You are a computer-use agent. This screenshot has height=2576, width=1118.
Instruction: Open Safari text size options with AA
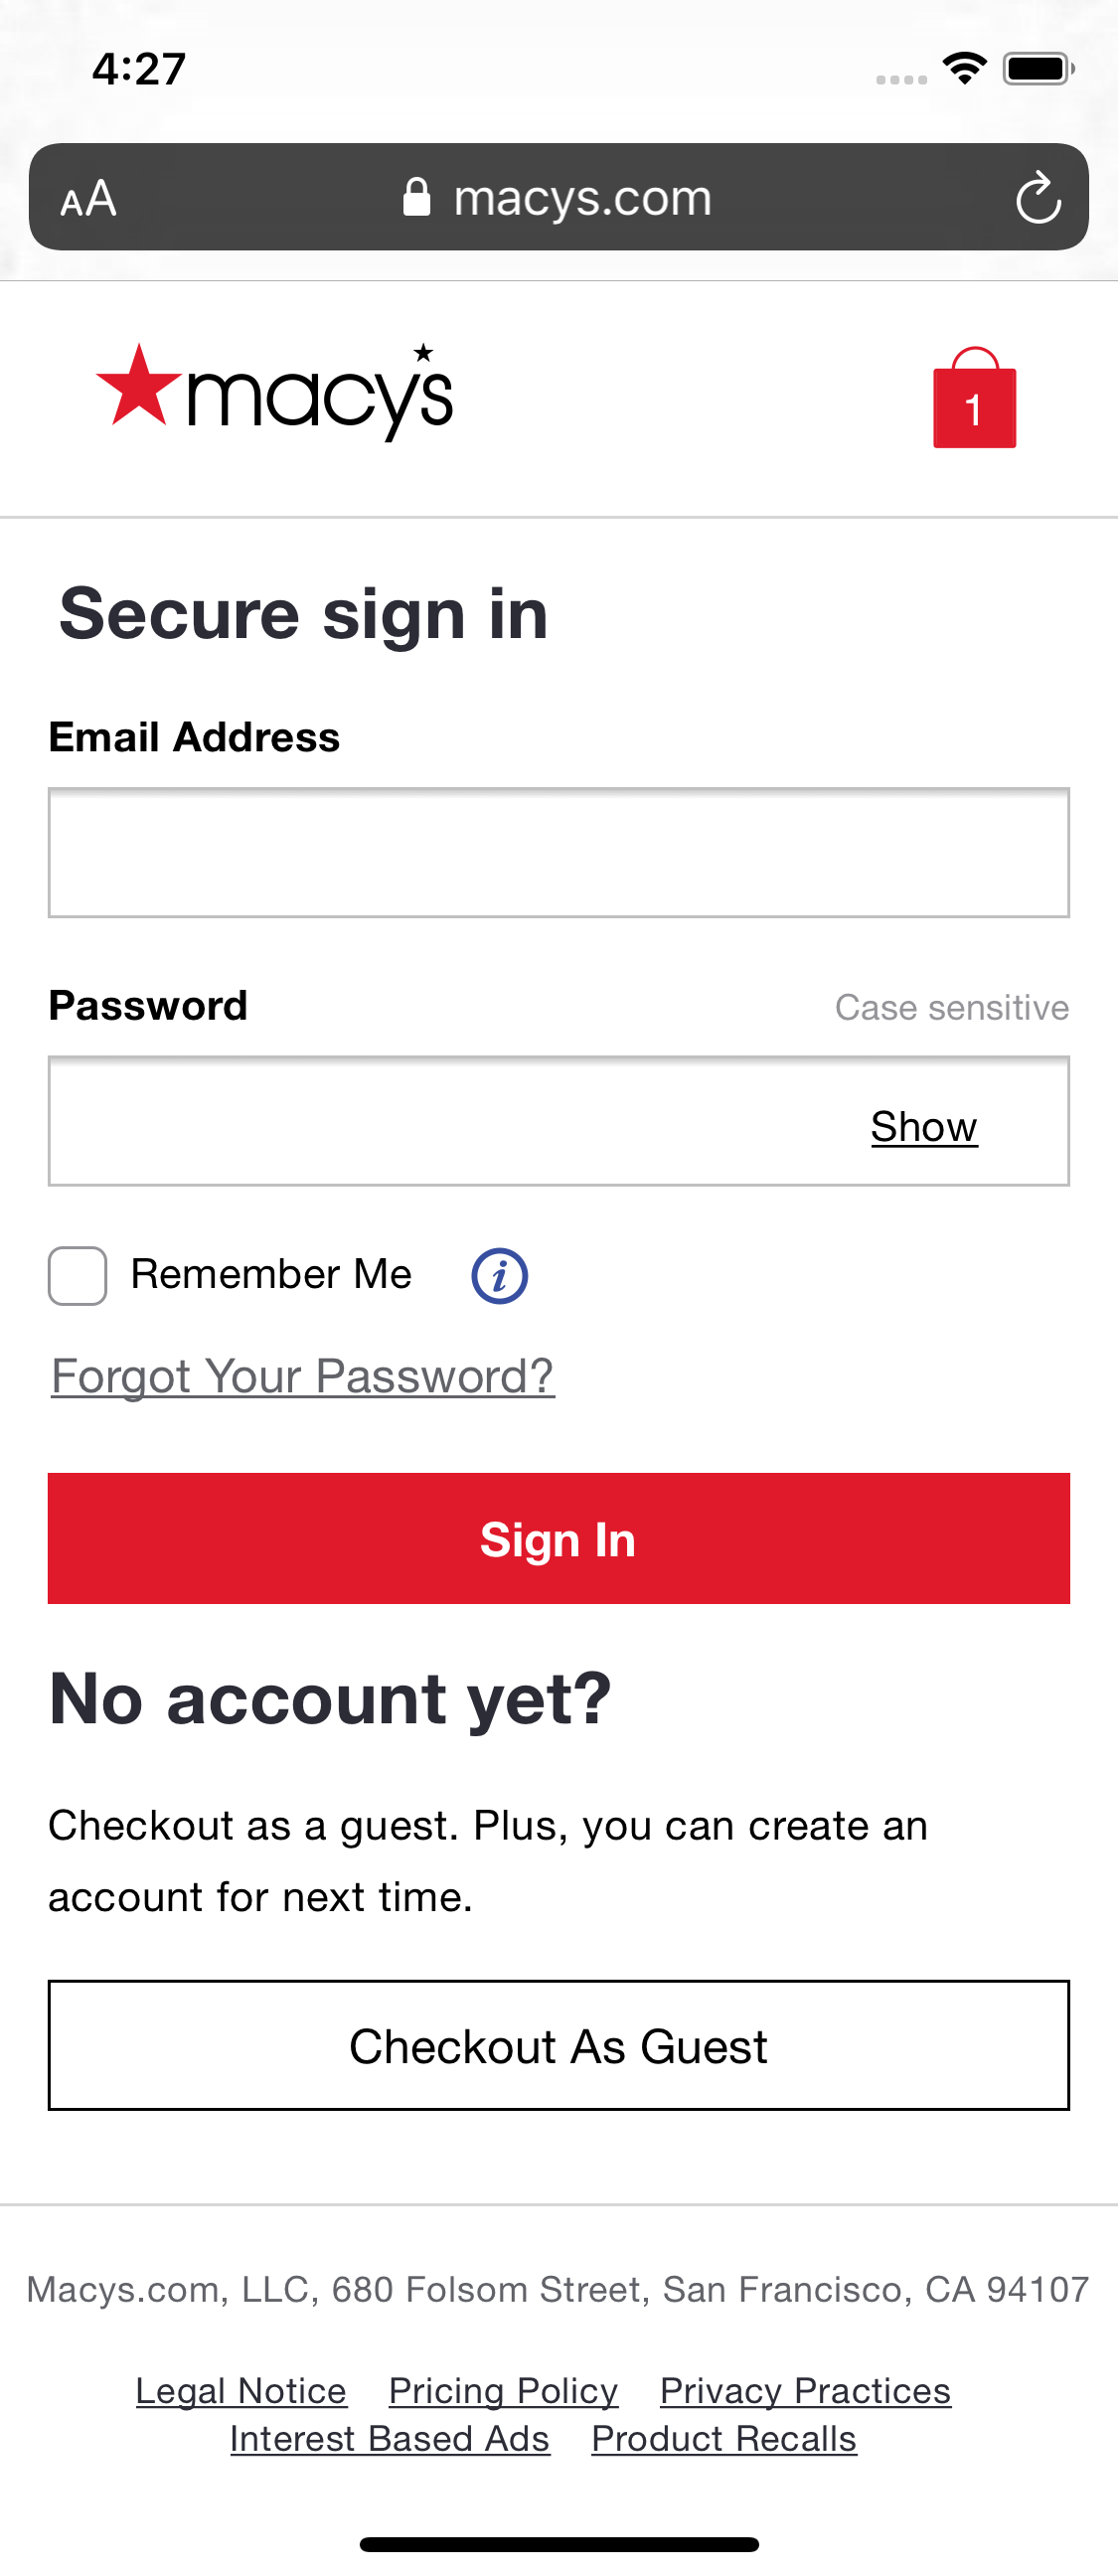pyautogui.click(x=90, y=197)
